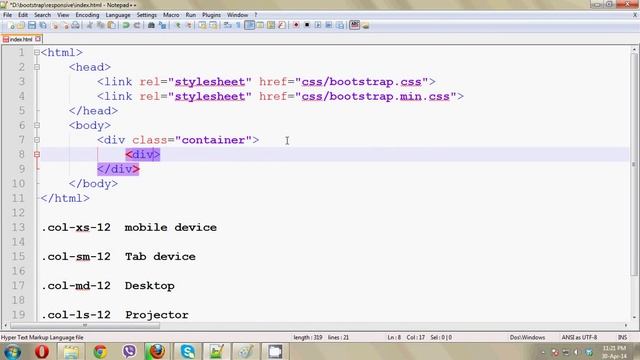Click the vertical scrollbar thumb in the editor
640x360 pixels.
pos(634,164)
